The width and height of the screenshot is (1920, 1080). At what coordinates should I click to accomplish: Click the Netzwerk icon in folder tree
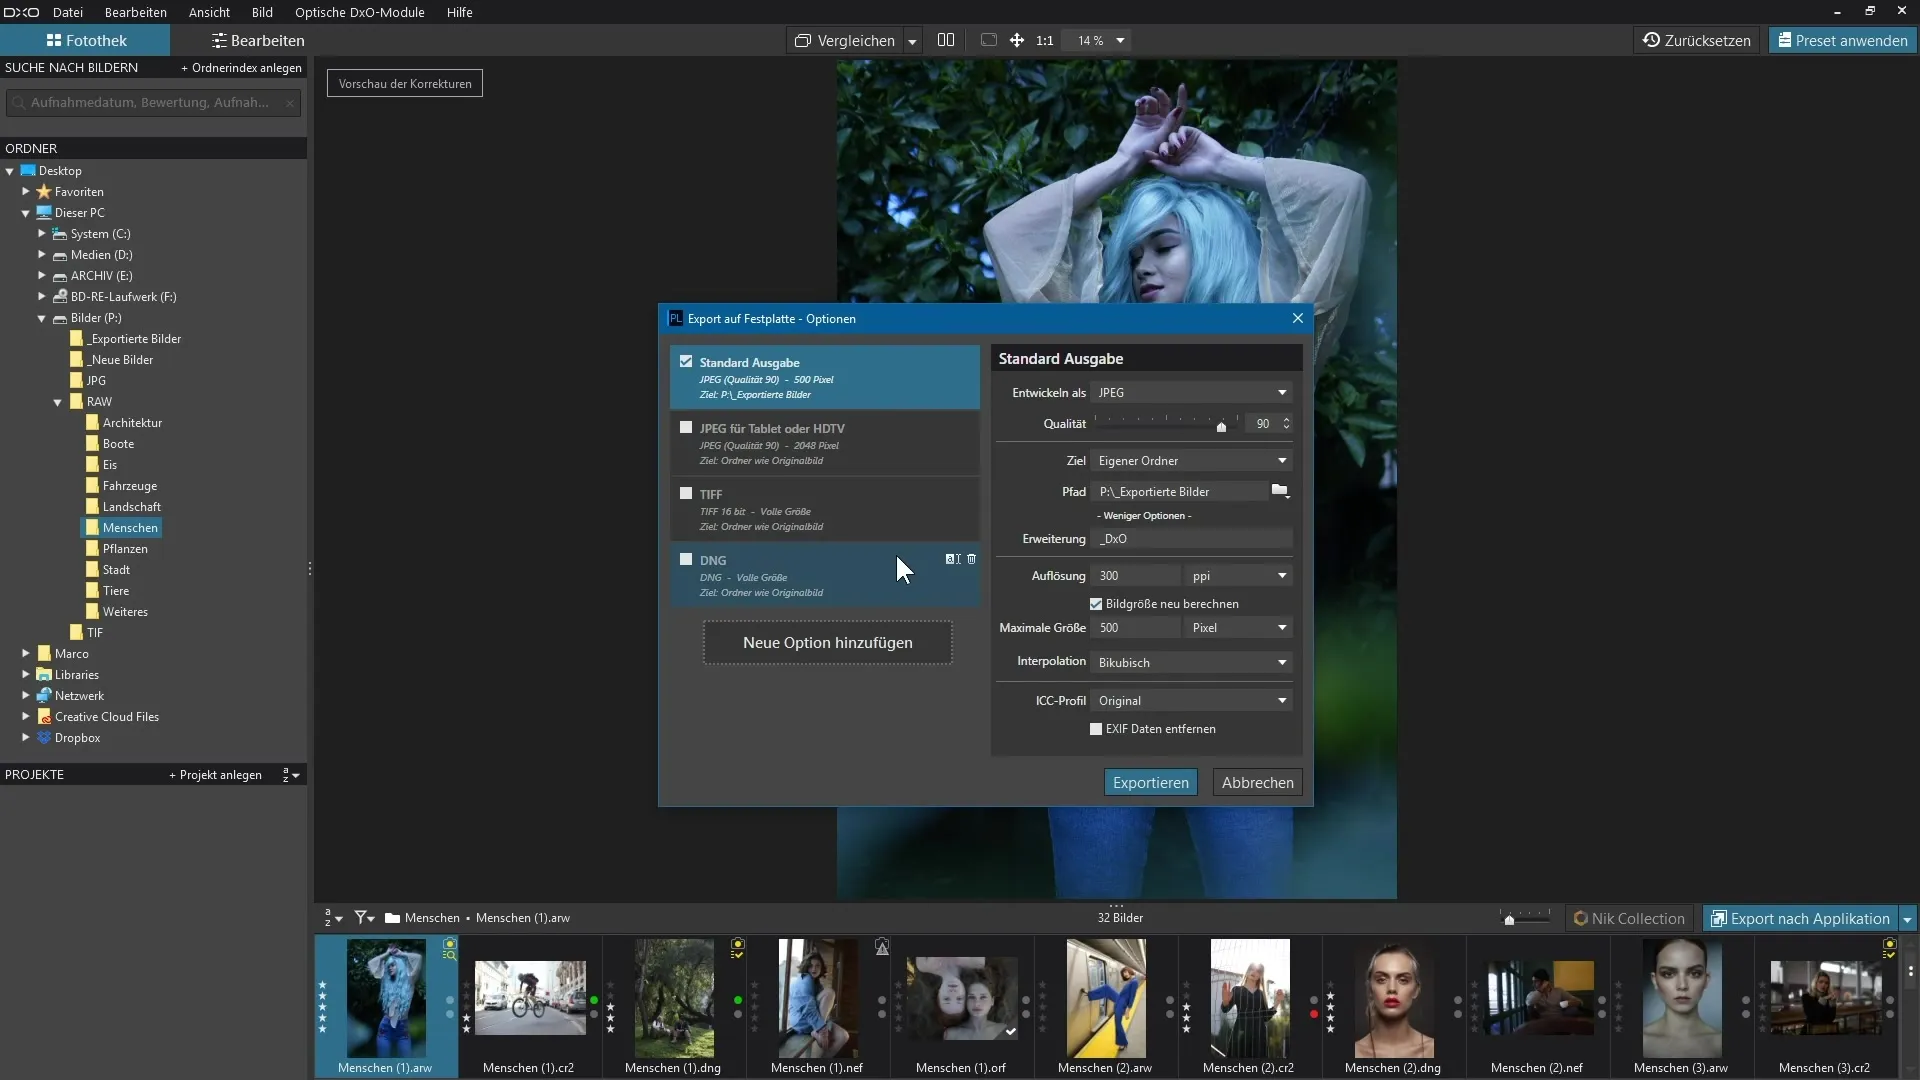coord(44,696)
